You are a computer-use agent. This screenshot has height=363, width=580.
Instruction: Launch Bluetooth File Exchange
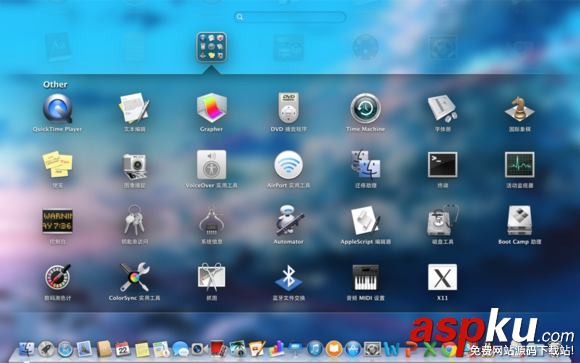289,278
